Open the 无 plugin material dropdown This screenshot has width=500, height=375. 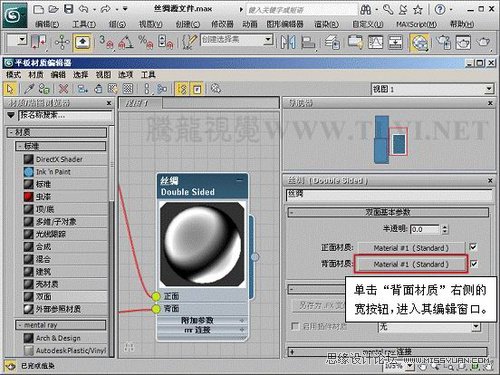477,327
